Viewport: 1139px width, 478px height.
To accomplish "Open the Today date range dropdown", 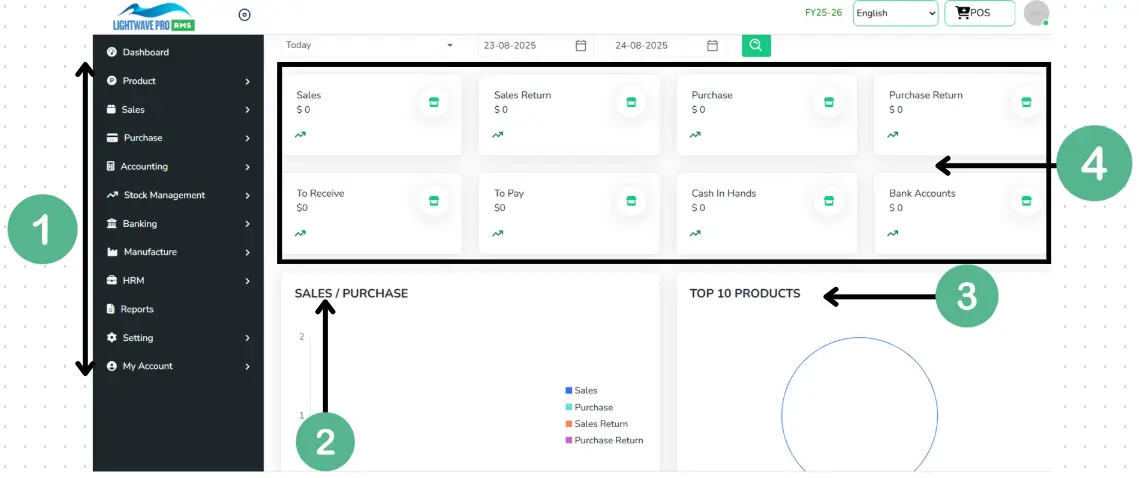I will tap(368, 45).
